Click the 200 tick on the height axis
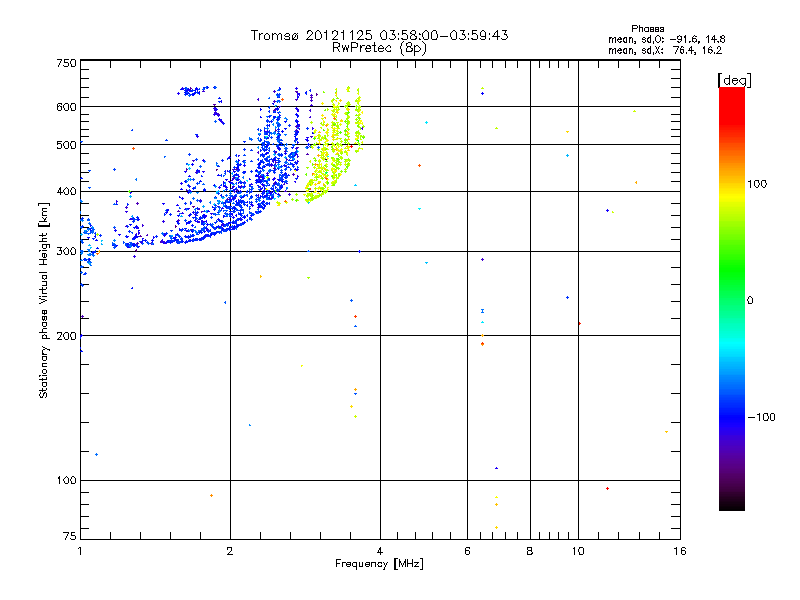 pos(66,336)
